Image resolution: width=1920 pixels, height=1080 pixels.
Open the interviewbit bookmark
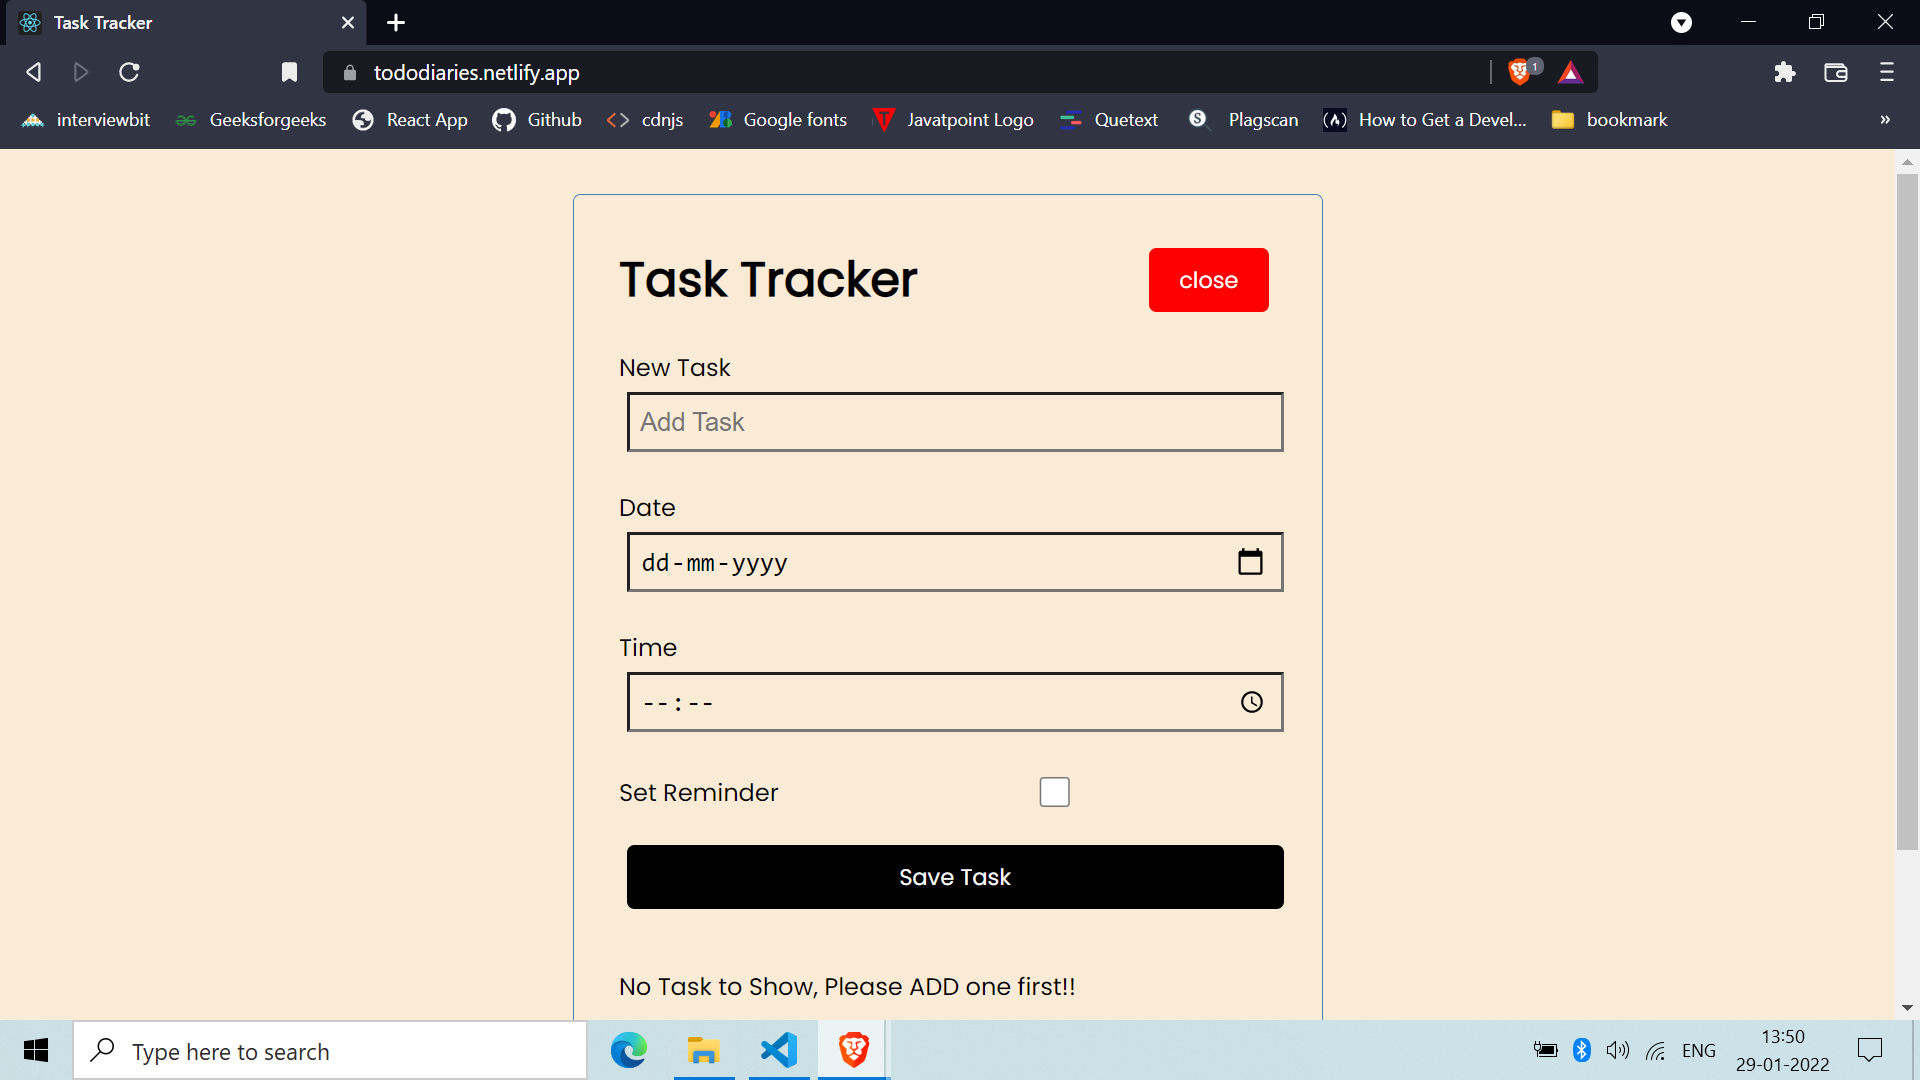[86, 120]
